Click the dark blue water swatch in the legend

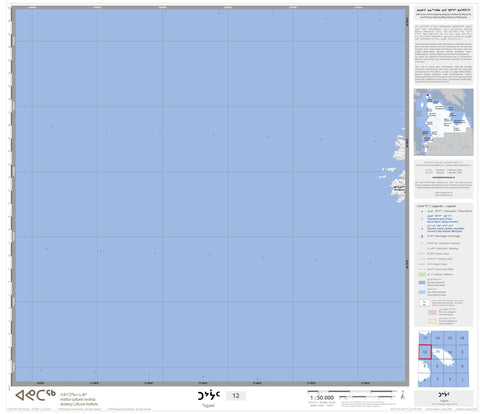coord(422,283)
